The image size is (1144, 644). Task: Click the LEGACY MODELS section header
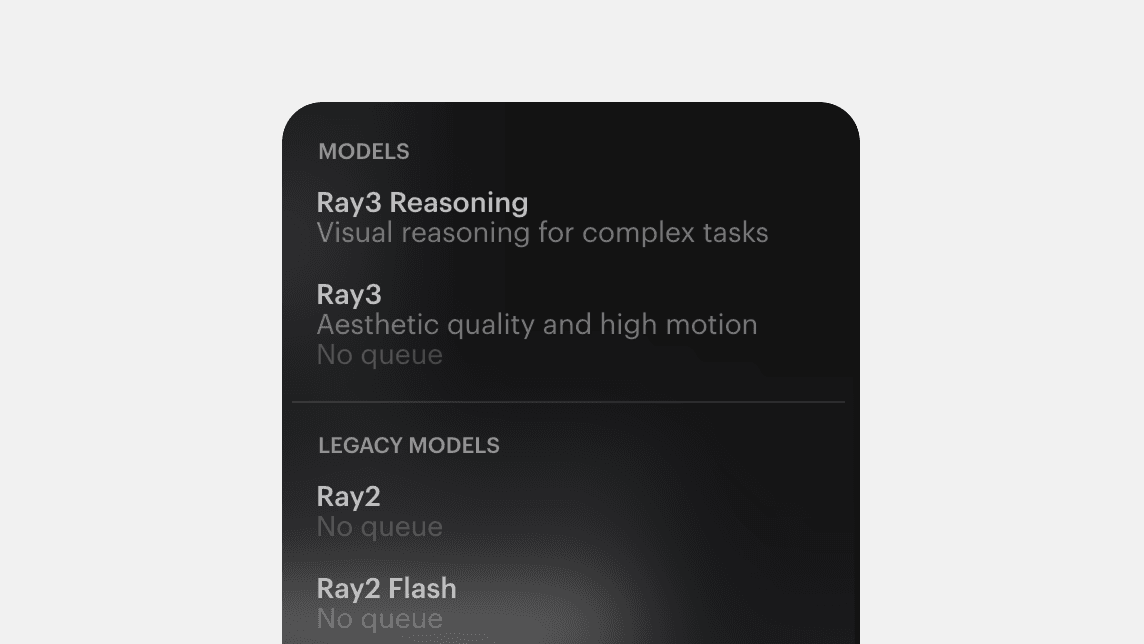[408, 446]
